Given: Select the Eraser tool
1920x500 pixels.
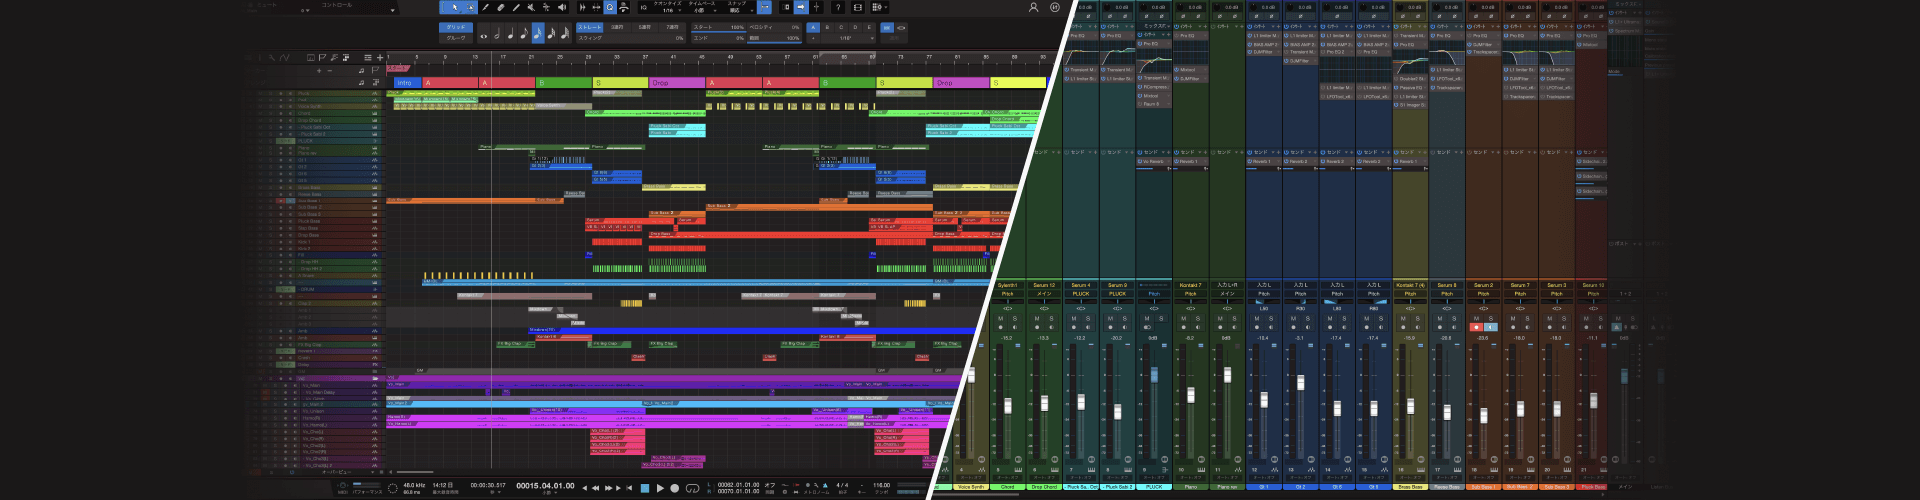Looking at the screenshot, I should [501, 7].
